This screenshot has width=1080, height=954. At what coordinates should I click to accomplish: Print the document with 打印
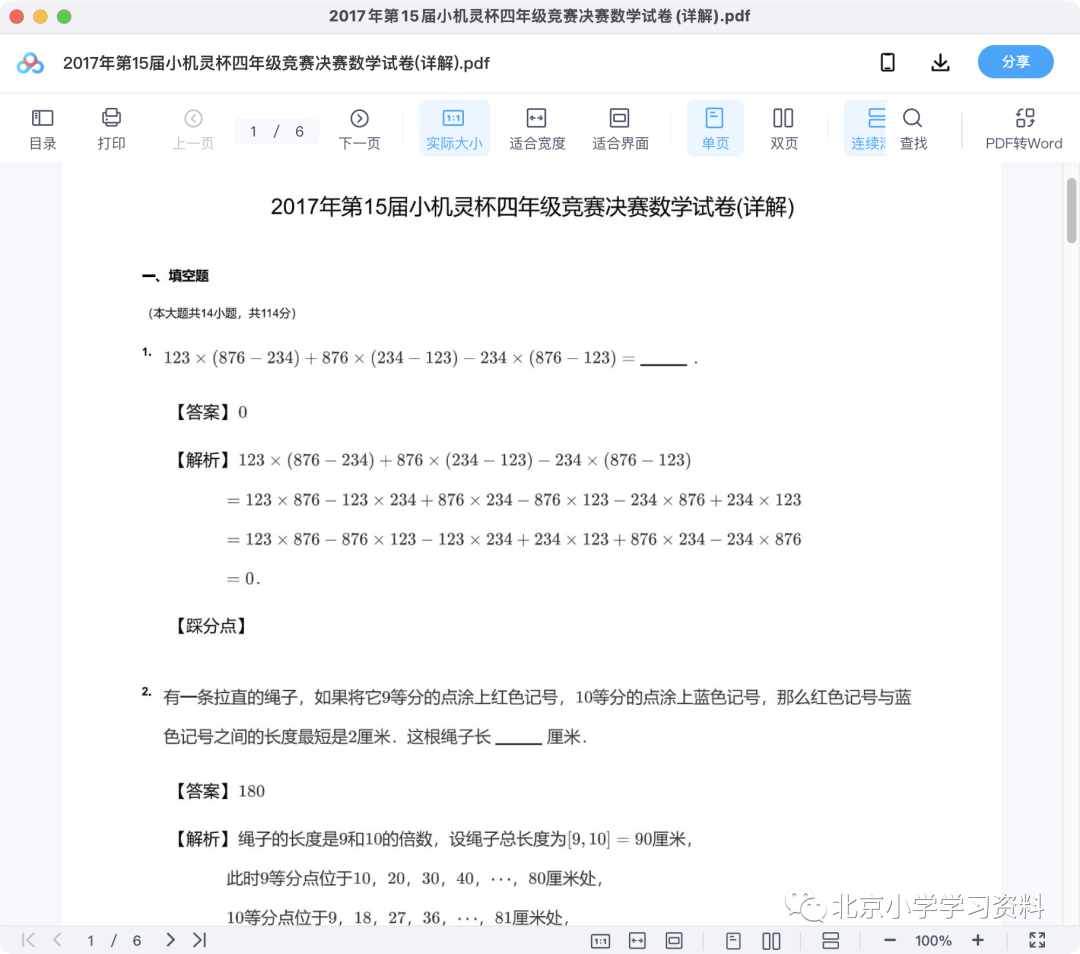click(x=111, y=129)
